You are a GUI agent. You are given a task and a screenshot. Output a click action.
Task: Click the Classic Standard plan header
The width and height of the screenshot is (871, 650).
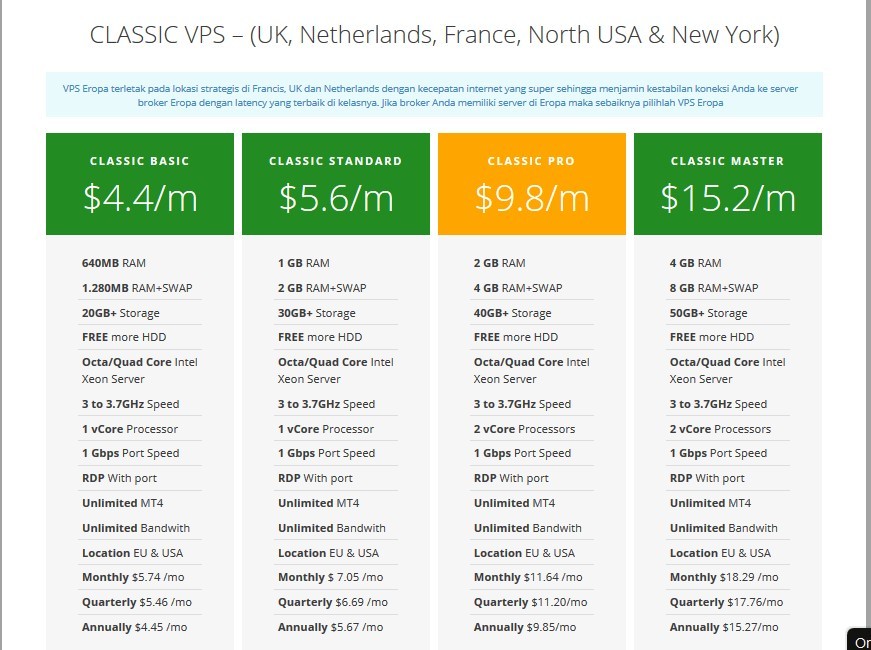coord(335,160)
